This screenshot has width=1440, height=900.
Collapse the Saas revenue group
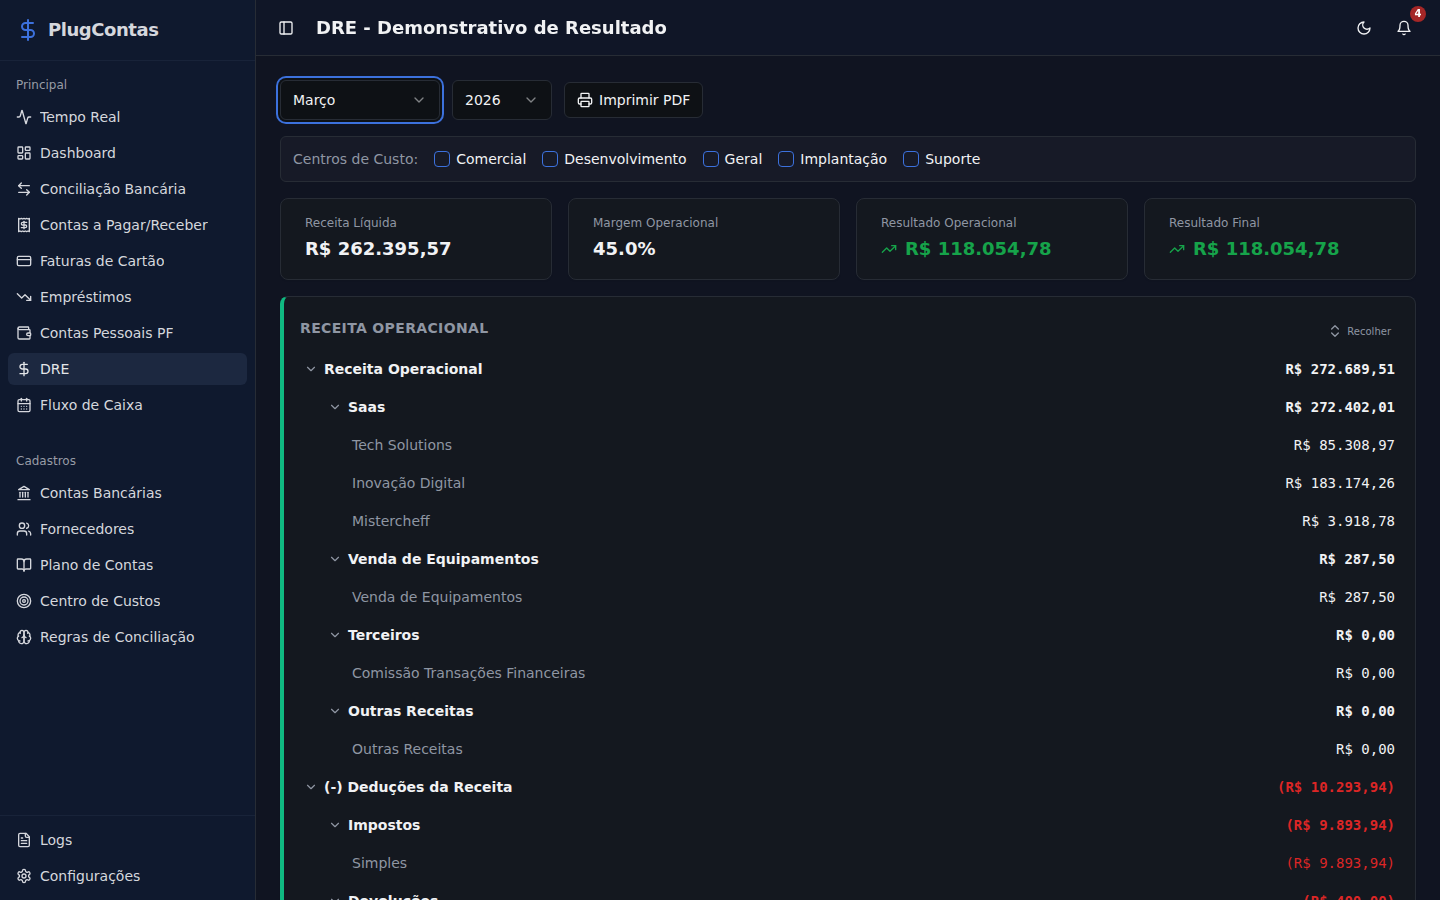(x=334, y=407)
